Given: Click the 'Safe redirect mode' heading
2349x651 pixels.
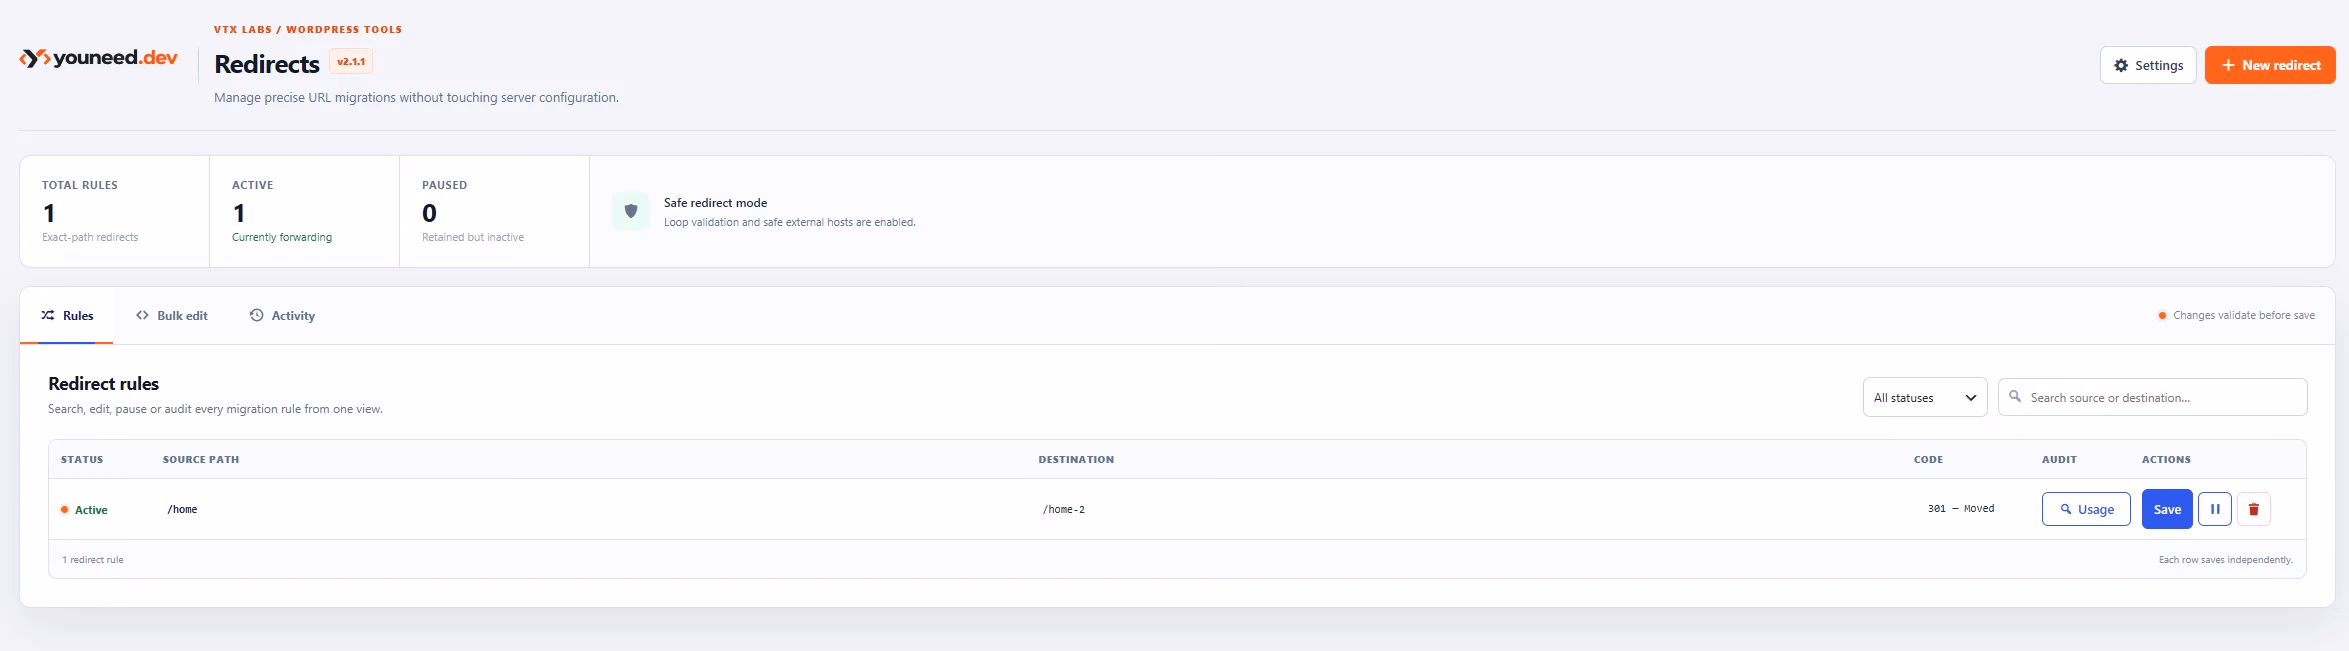Looking at the screenshot, I should [715, 202].
